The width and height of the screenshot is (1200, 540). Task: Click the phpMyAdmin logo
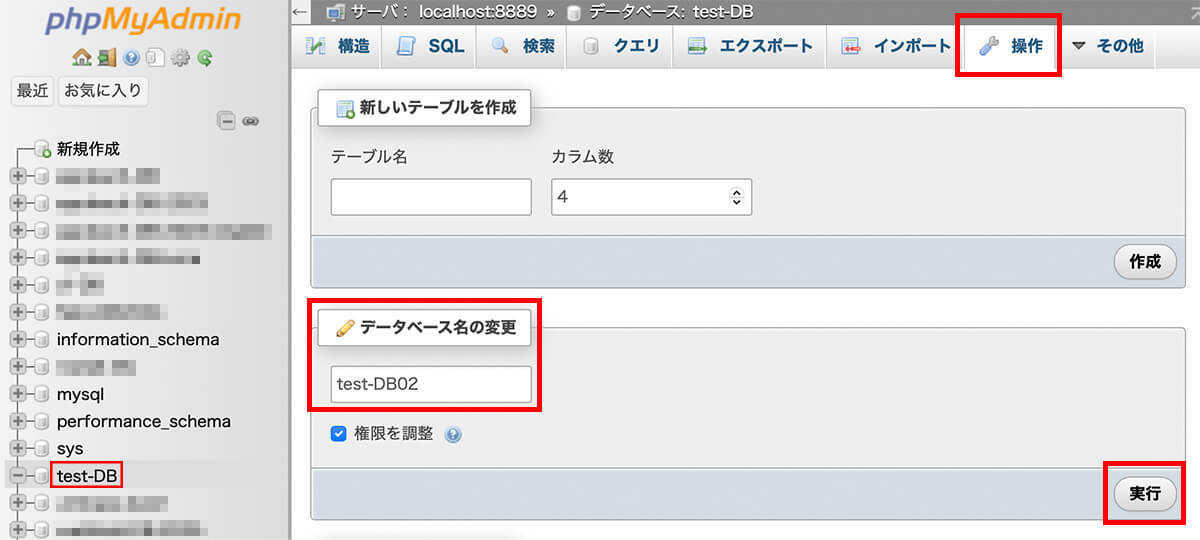pos(142,20)
